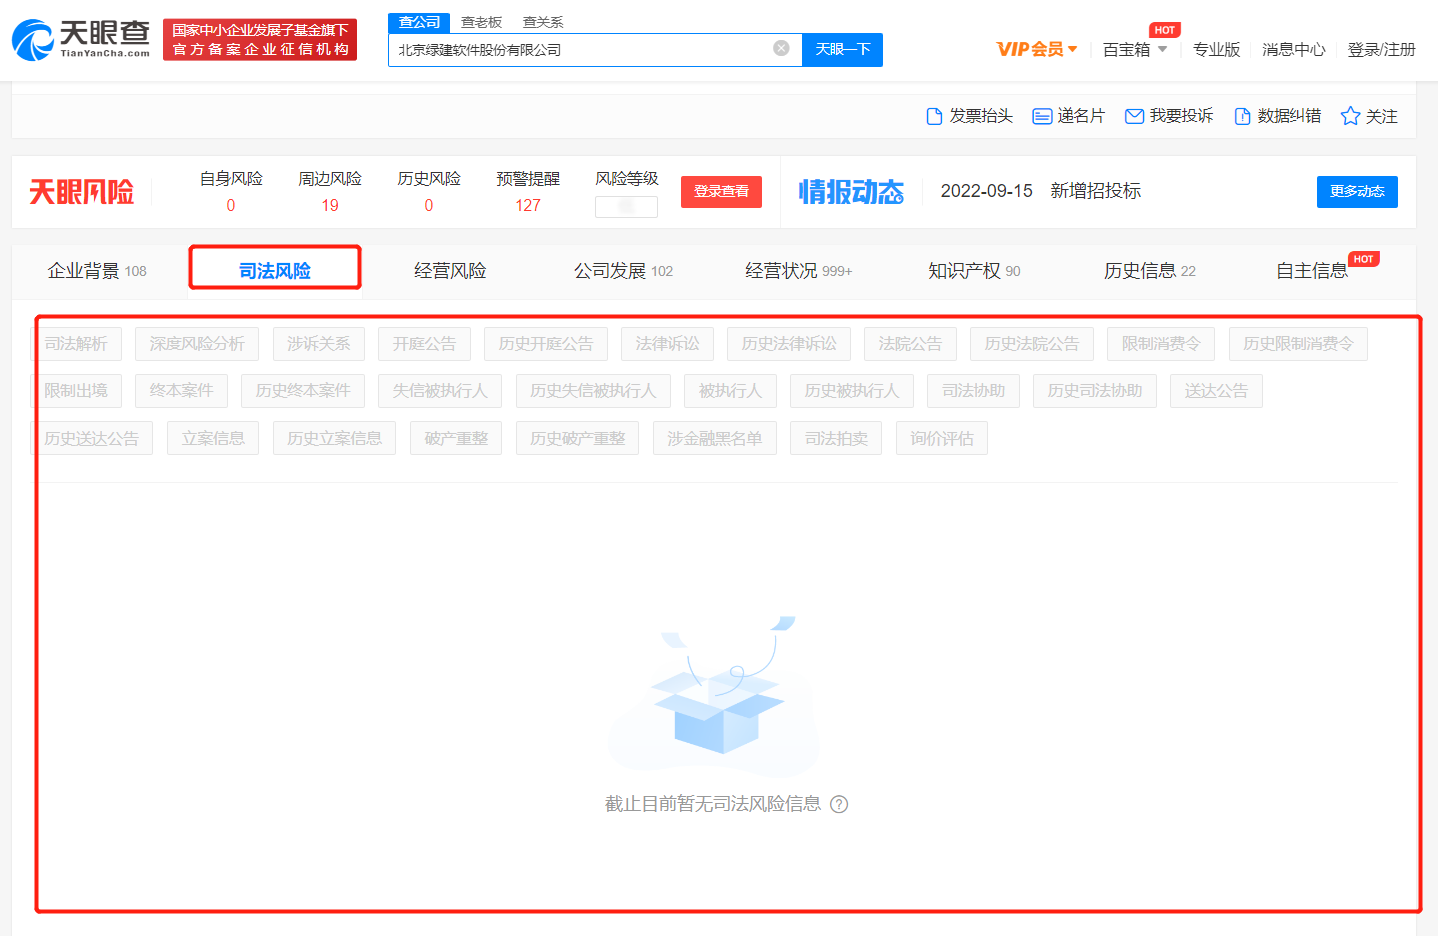The width and height of the screenshot is (1438, 936).
Task: Click the business card icon 递名片
Action: point(1042,116)
